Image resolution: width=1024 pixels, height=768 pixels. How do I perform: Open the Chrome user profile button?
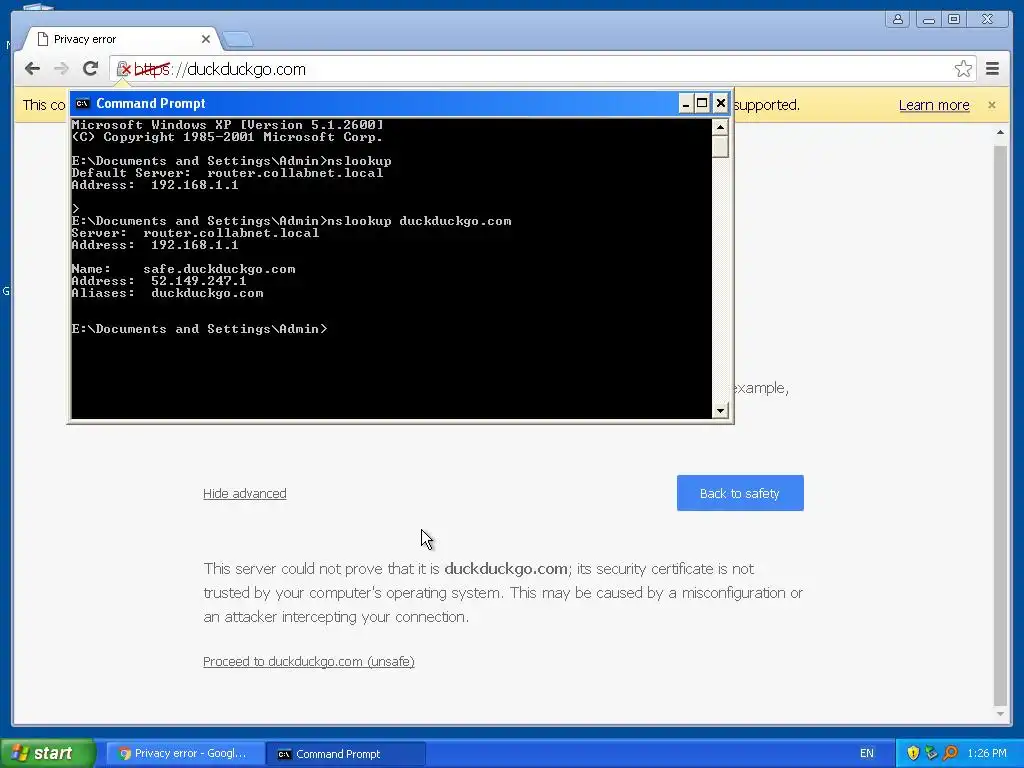coord(898,19)
